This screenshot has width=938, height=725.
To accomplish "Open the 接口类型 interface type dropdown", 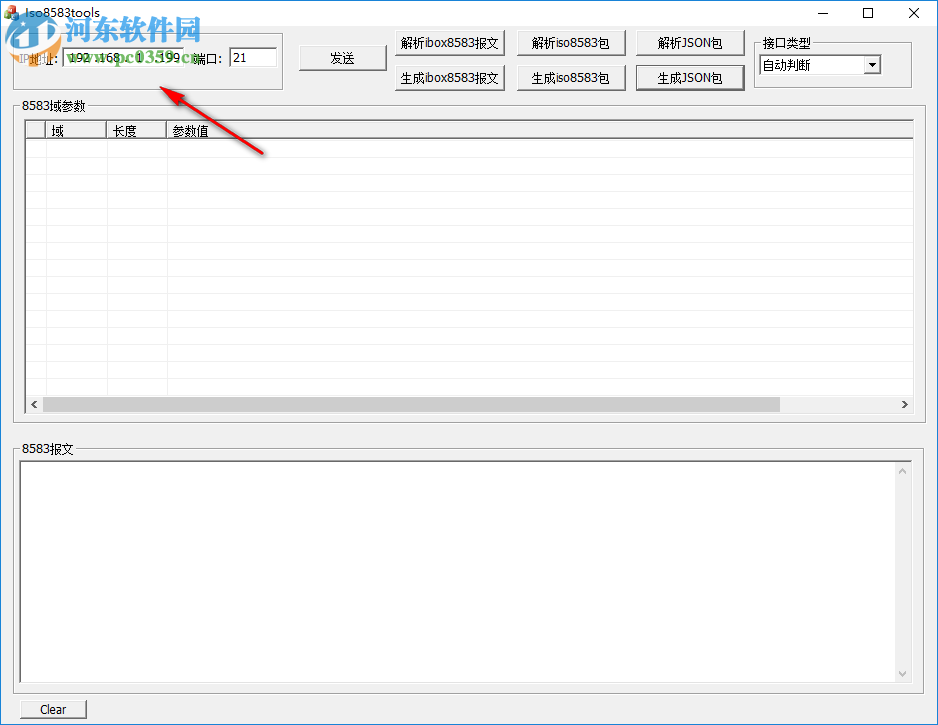I will coord(871,64).
